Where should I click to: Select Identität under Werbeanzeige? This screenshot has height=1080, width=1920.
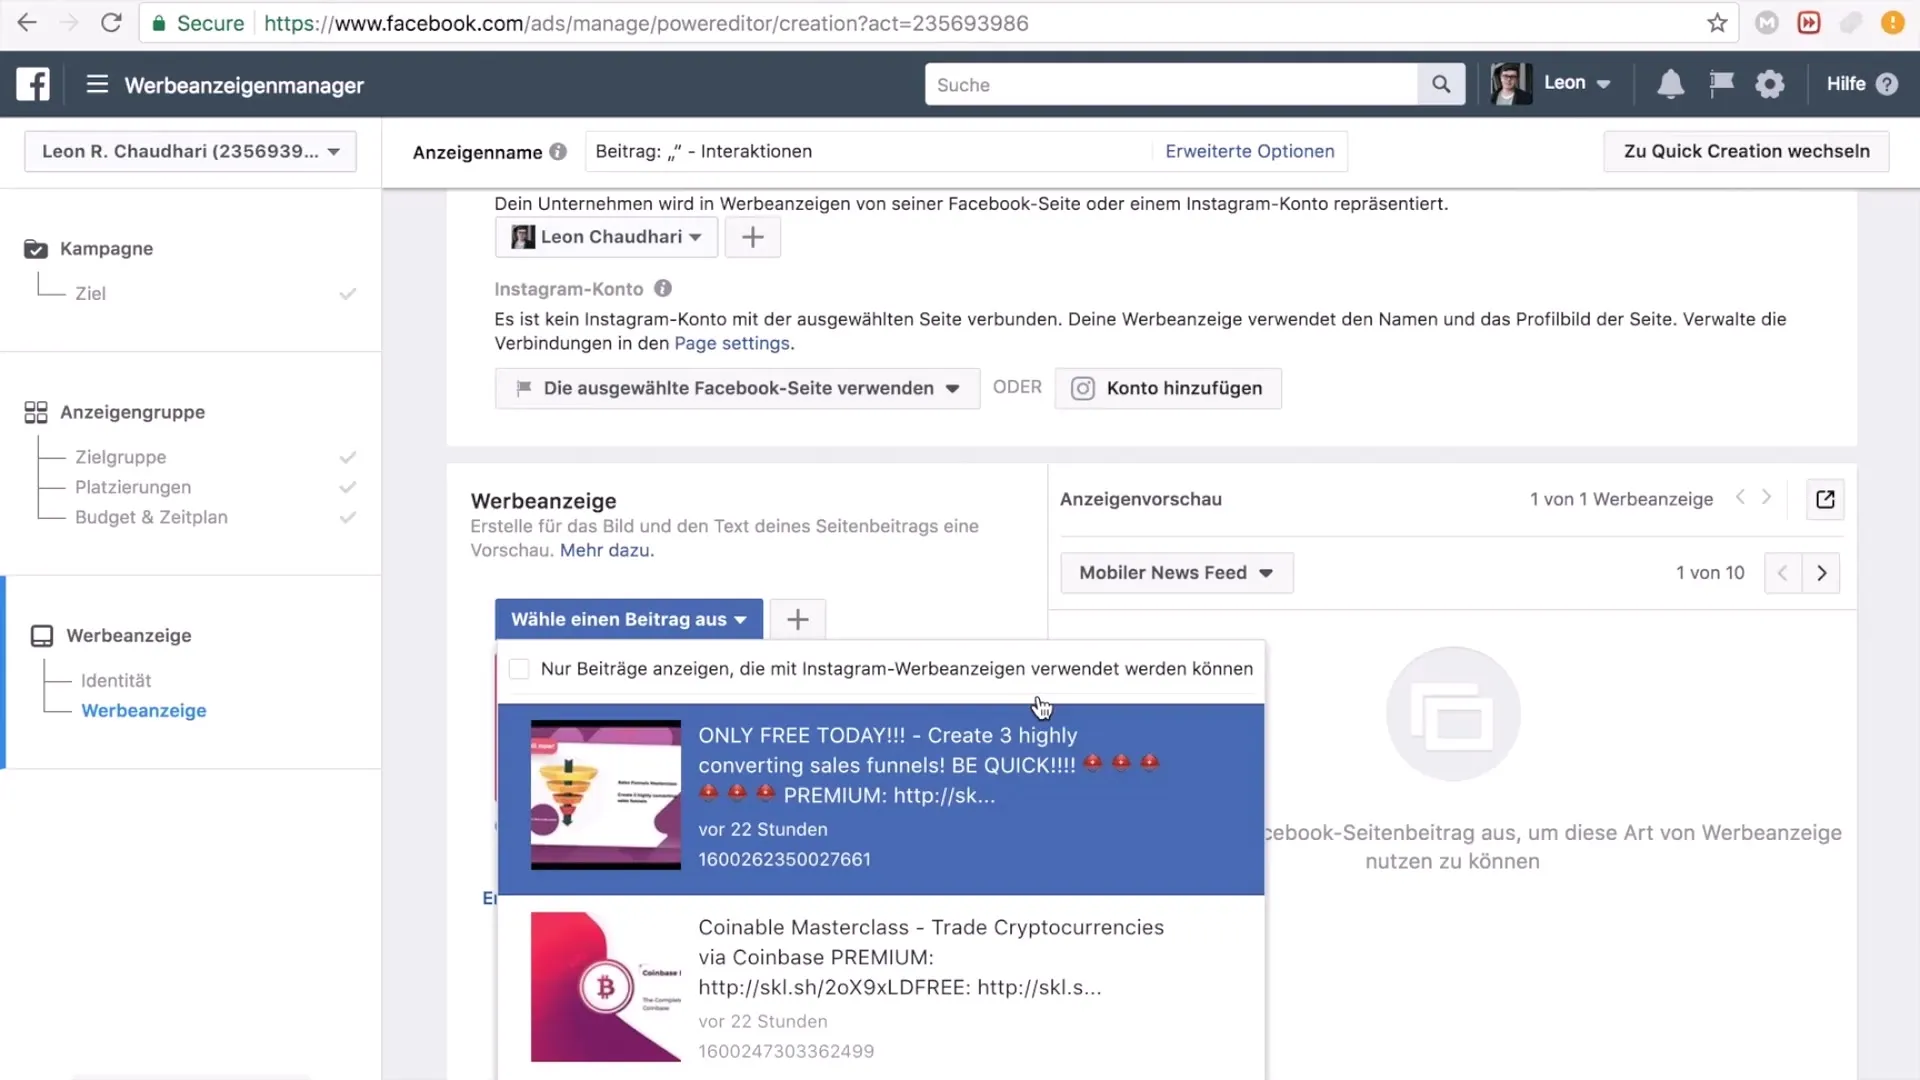116,681
